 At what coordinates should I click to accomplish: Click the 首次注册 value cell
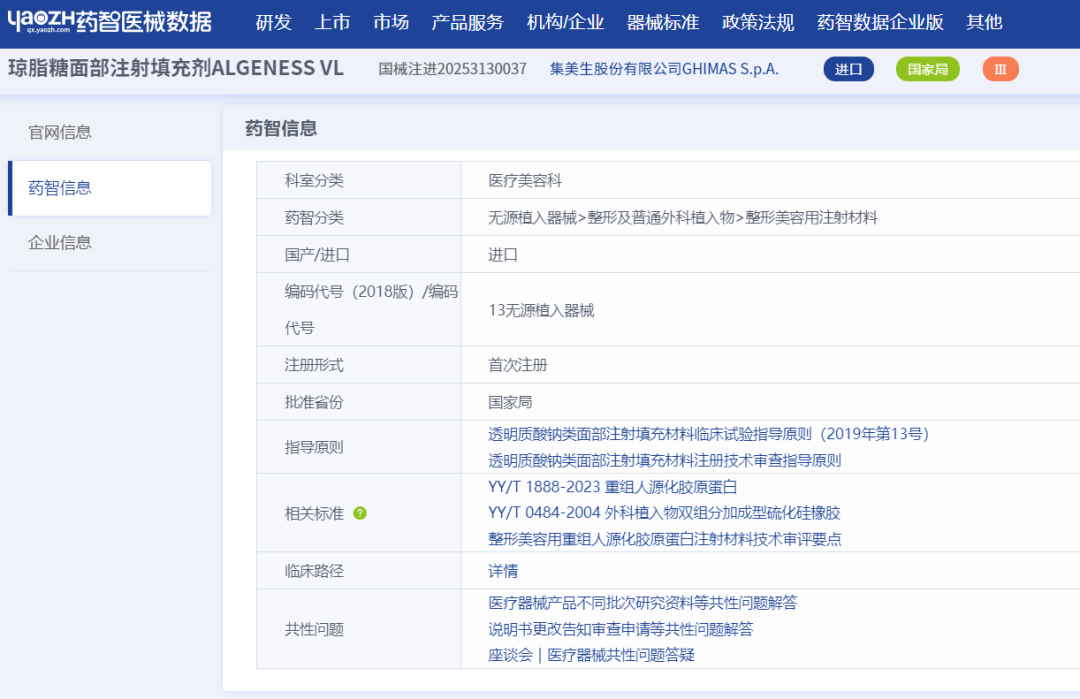(517, 365)
